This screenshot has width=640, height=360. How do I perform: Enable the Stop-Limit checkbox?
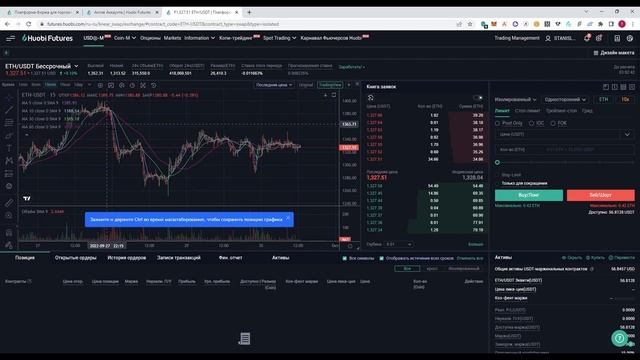point(498,175)
